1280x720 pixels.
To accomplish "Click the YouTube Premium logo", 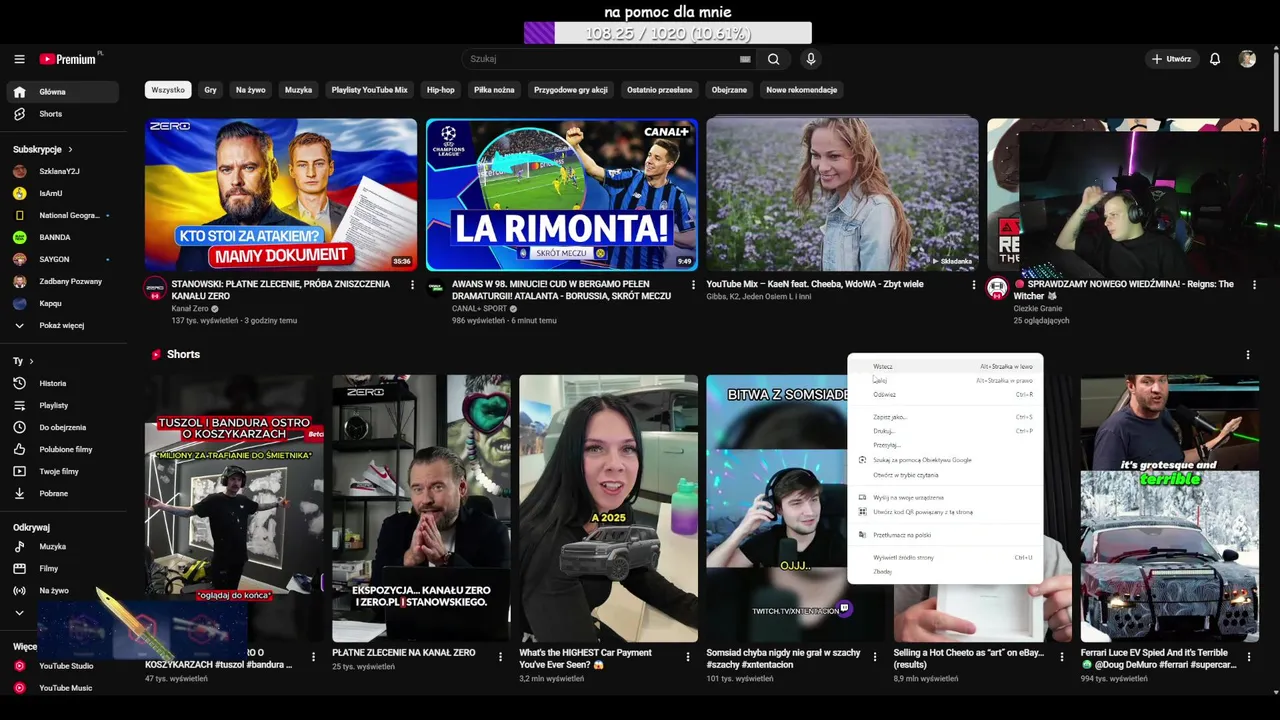I will (70, 59).
